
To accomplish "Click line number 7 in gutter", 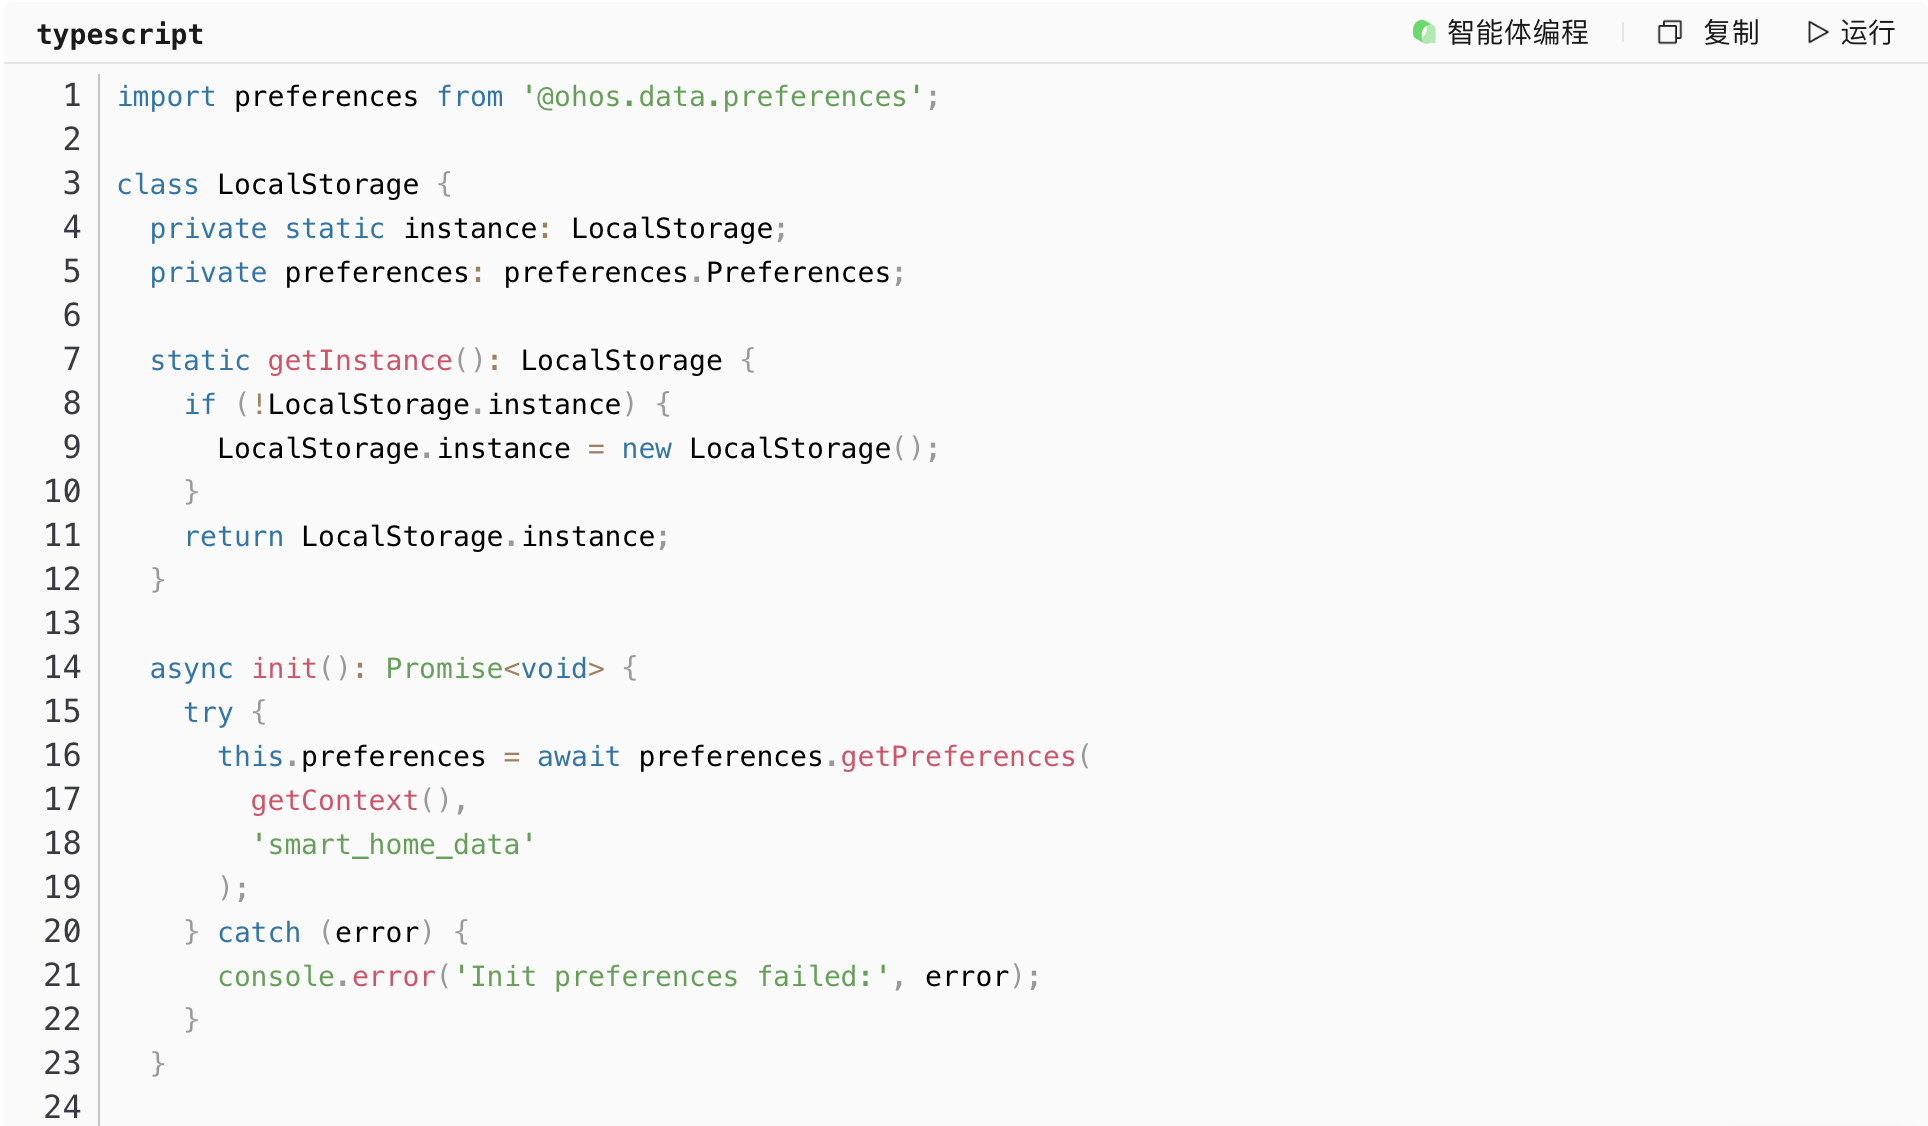I will click(x=71, y=360).
